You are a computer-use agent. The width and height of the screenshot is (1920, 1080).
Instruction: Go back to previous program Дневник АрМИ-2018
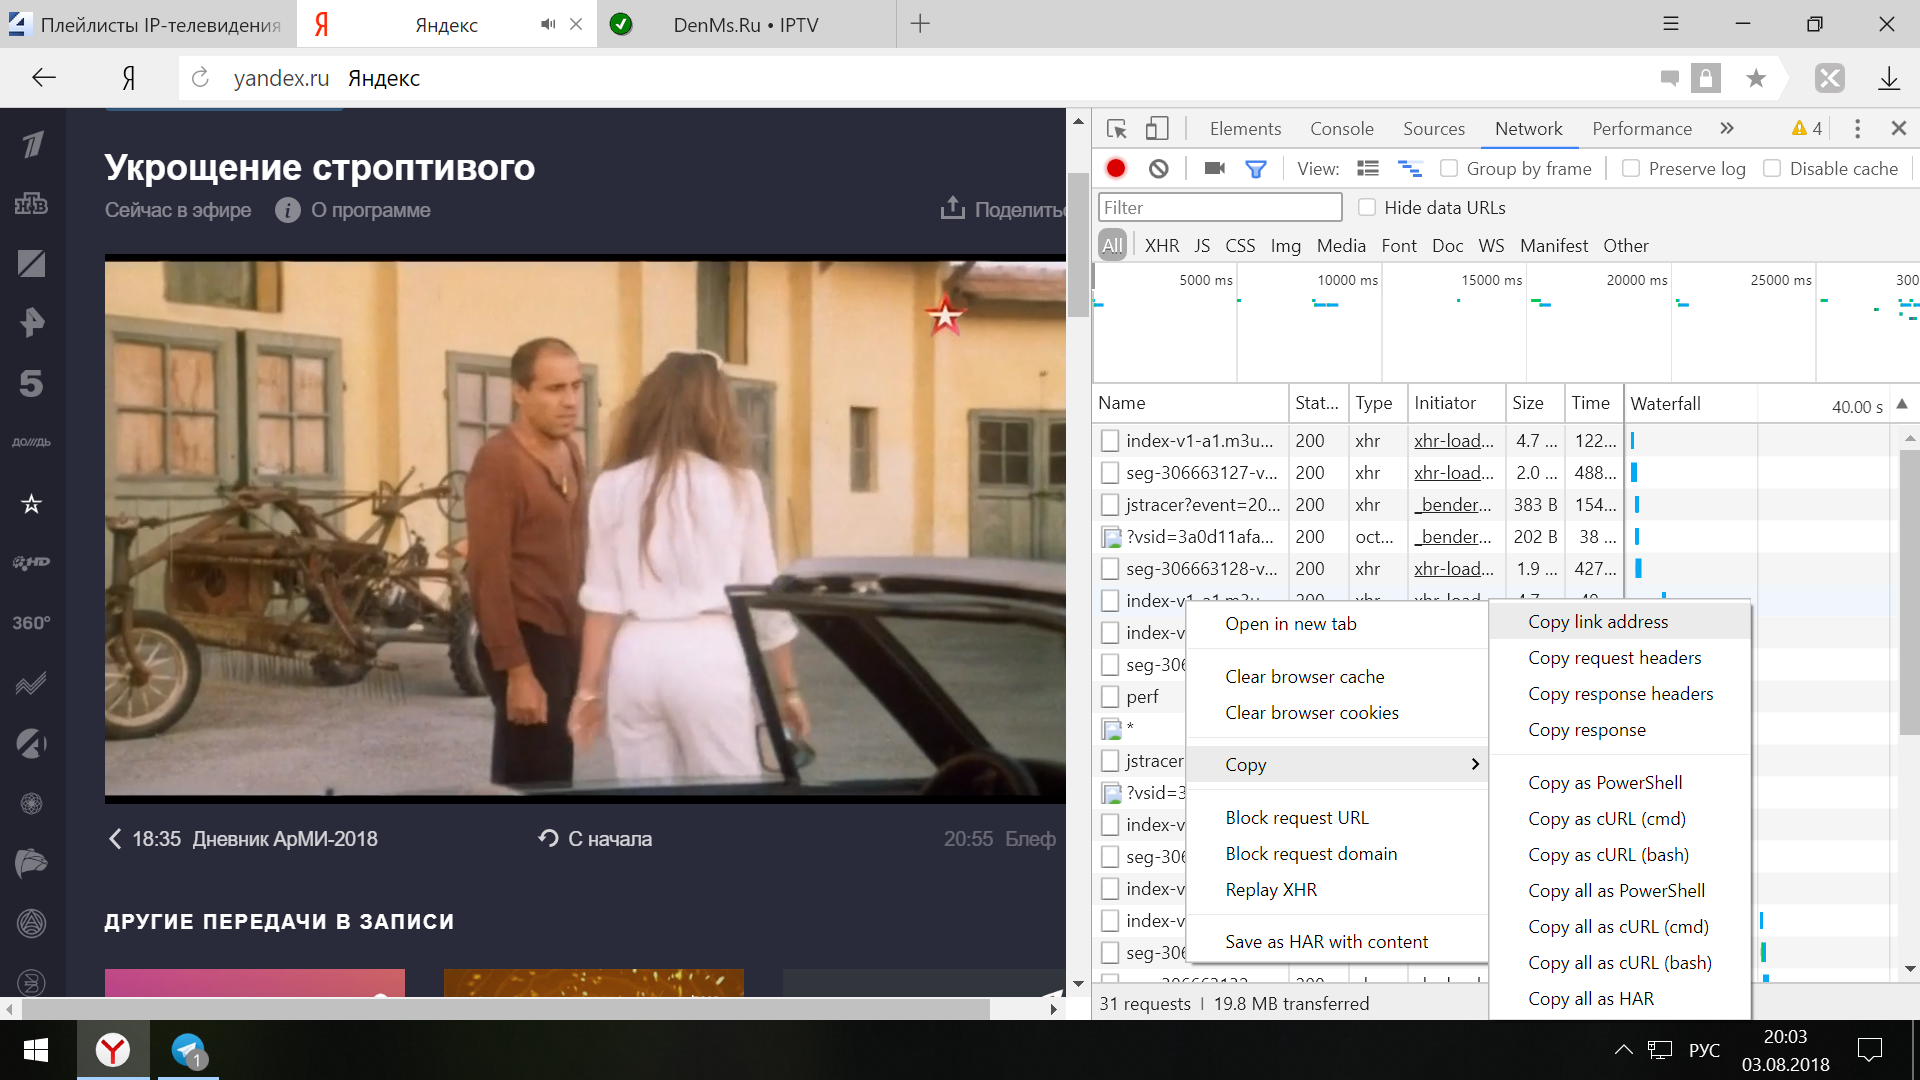click(243, 839)
